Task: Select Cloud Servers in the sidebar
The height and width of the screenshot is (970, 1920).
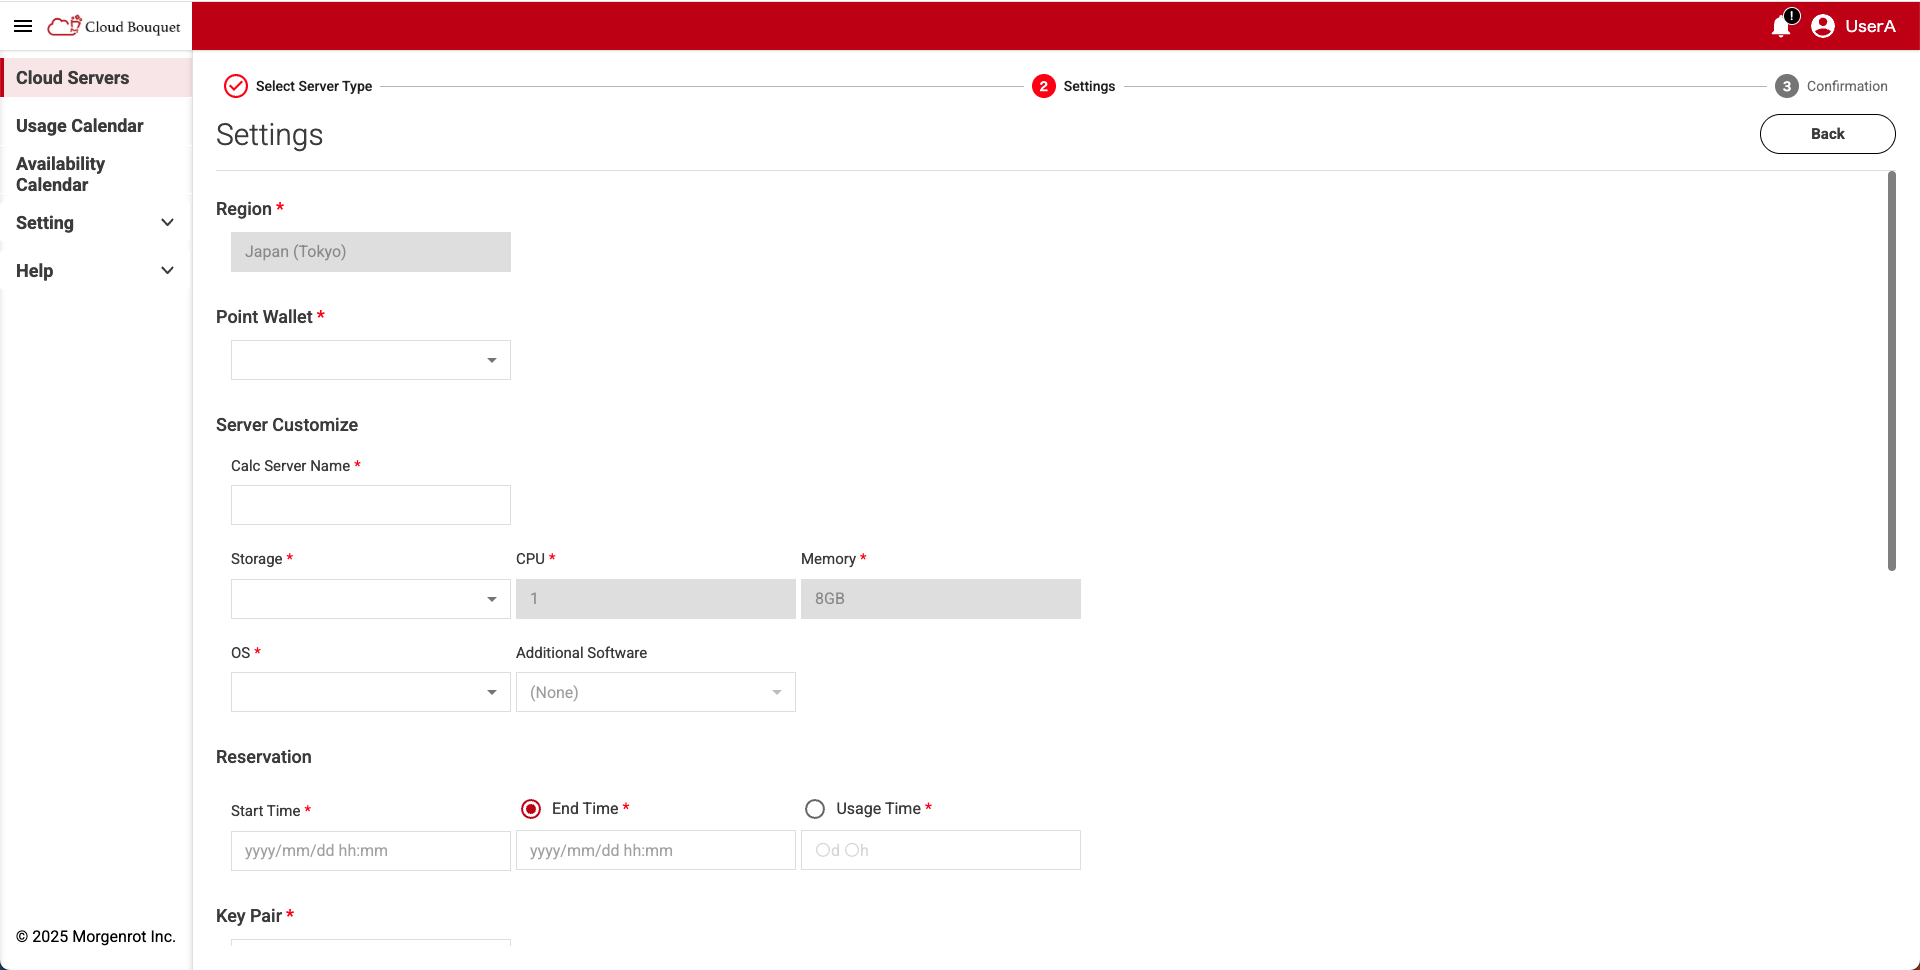Action: 71,77
